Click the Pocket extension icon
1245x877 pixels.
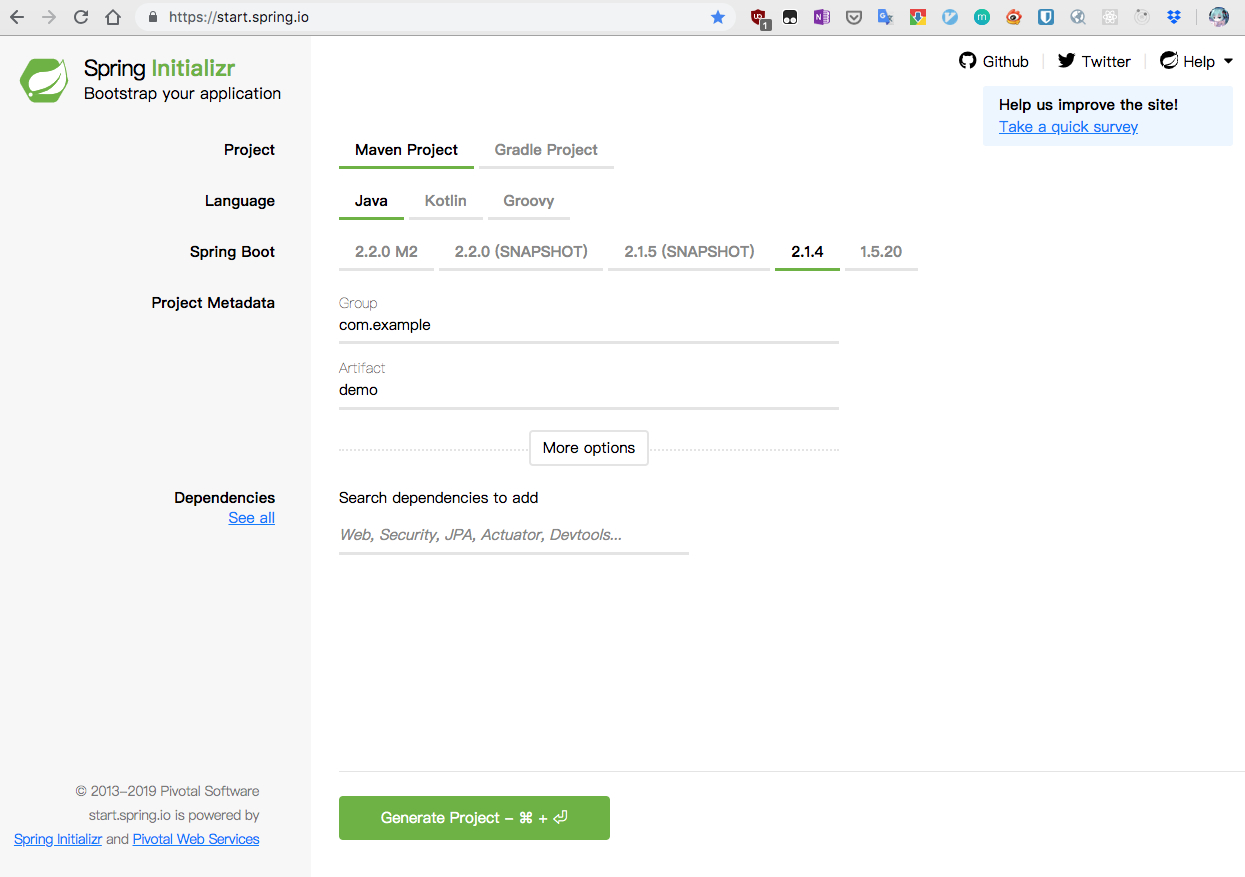[853, 17]
